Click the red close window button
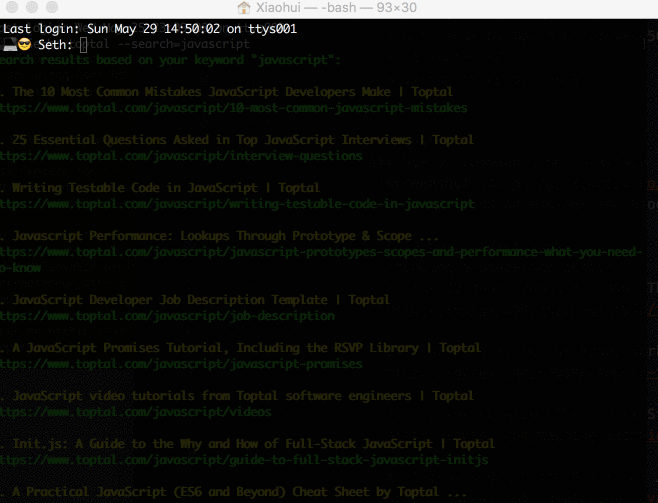Viewport: 658px width, 503px height. [12, 7]
